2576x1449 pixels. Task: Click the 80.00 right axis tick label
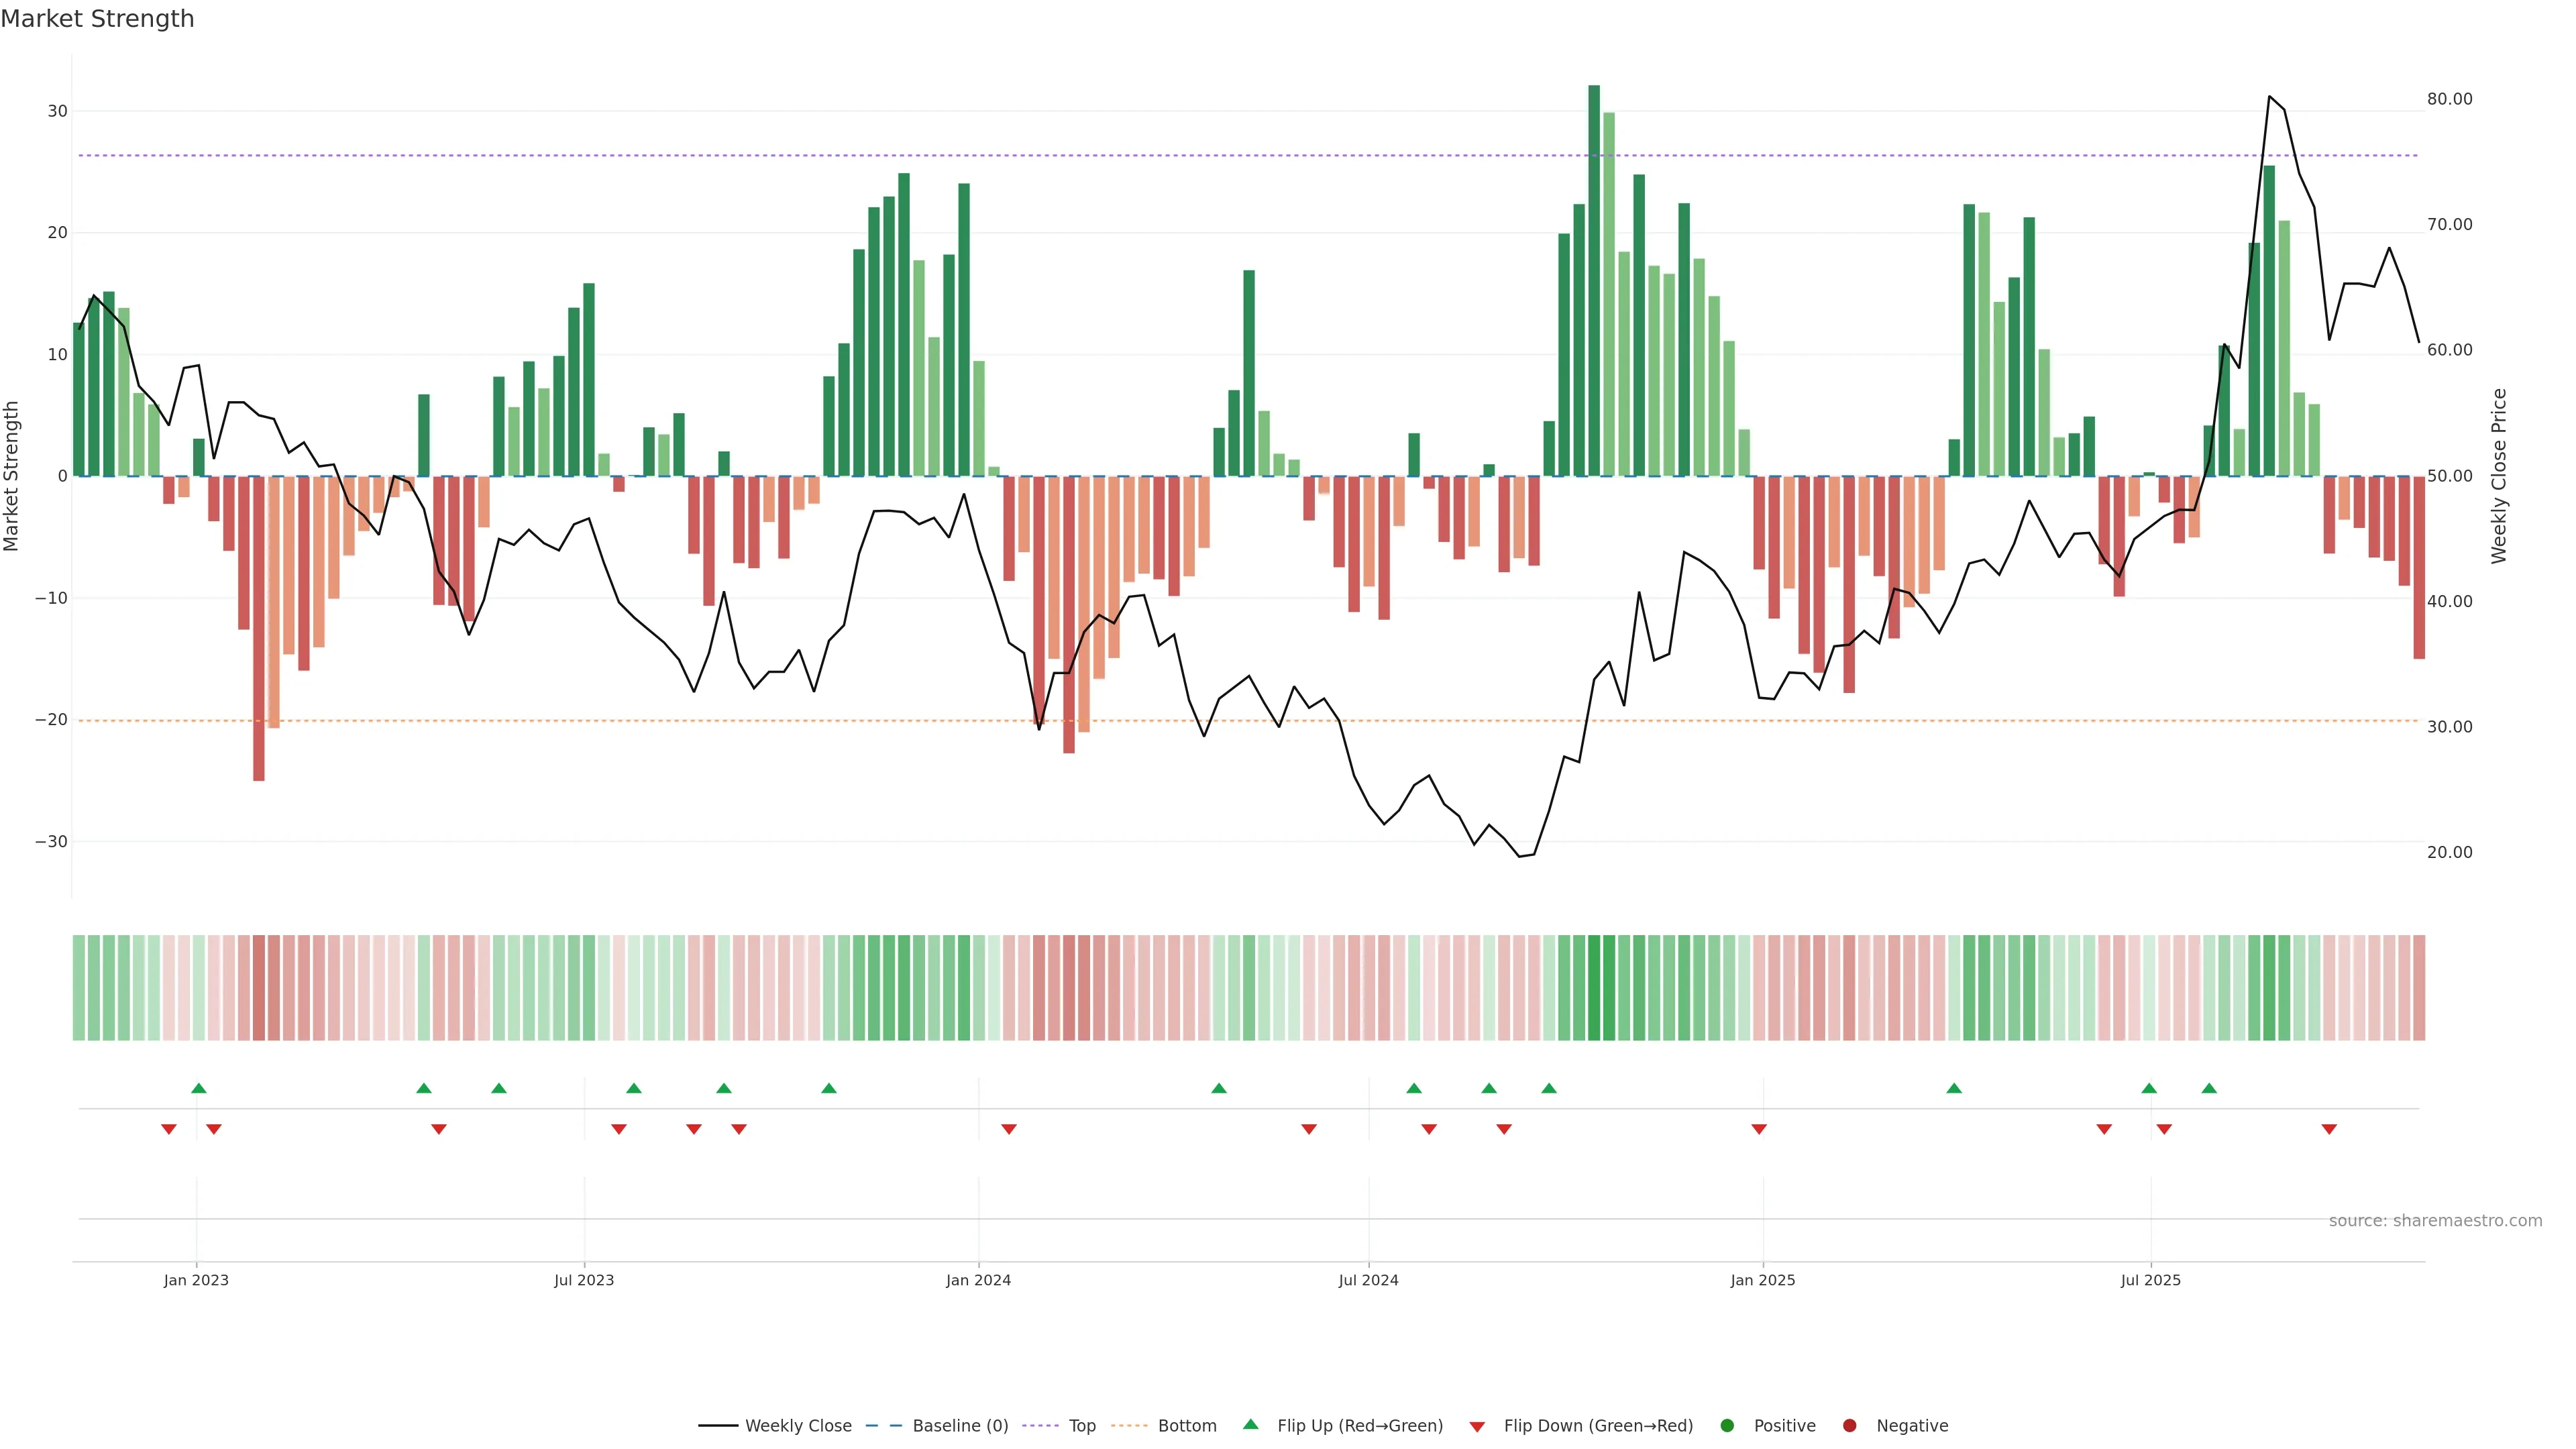click(2449, 99)
